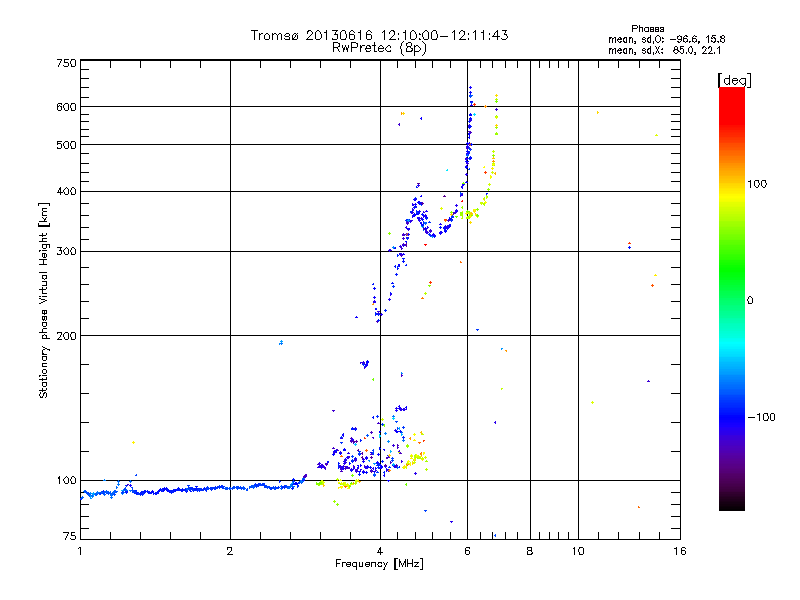This screenshot has height=600, width=800.
Task: Click the y-axis tick label '300'
Action: 66,252
